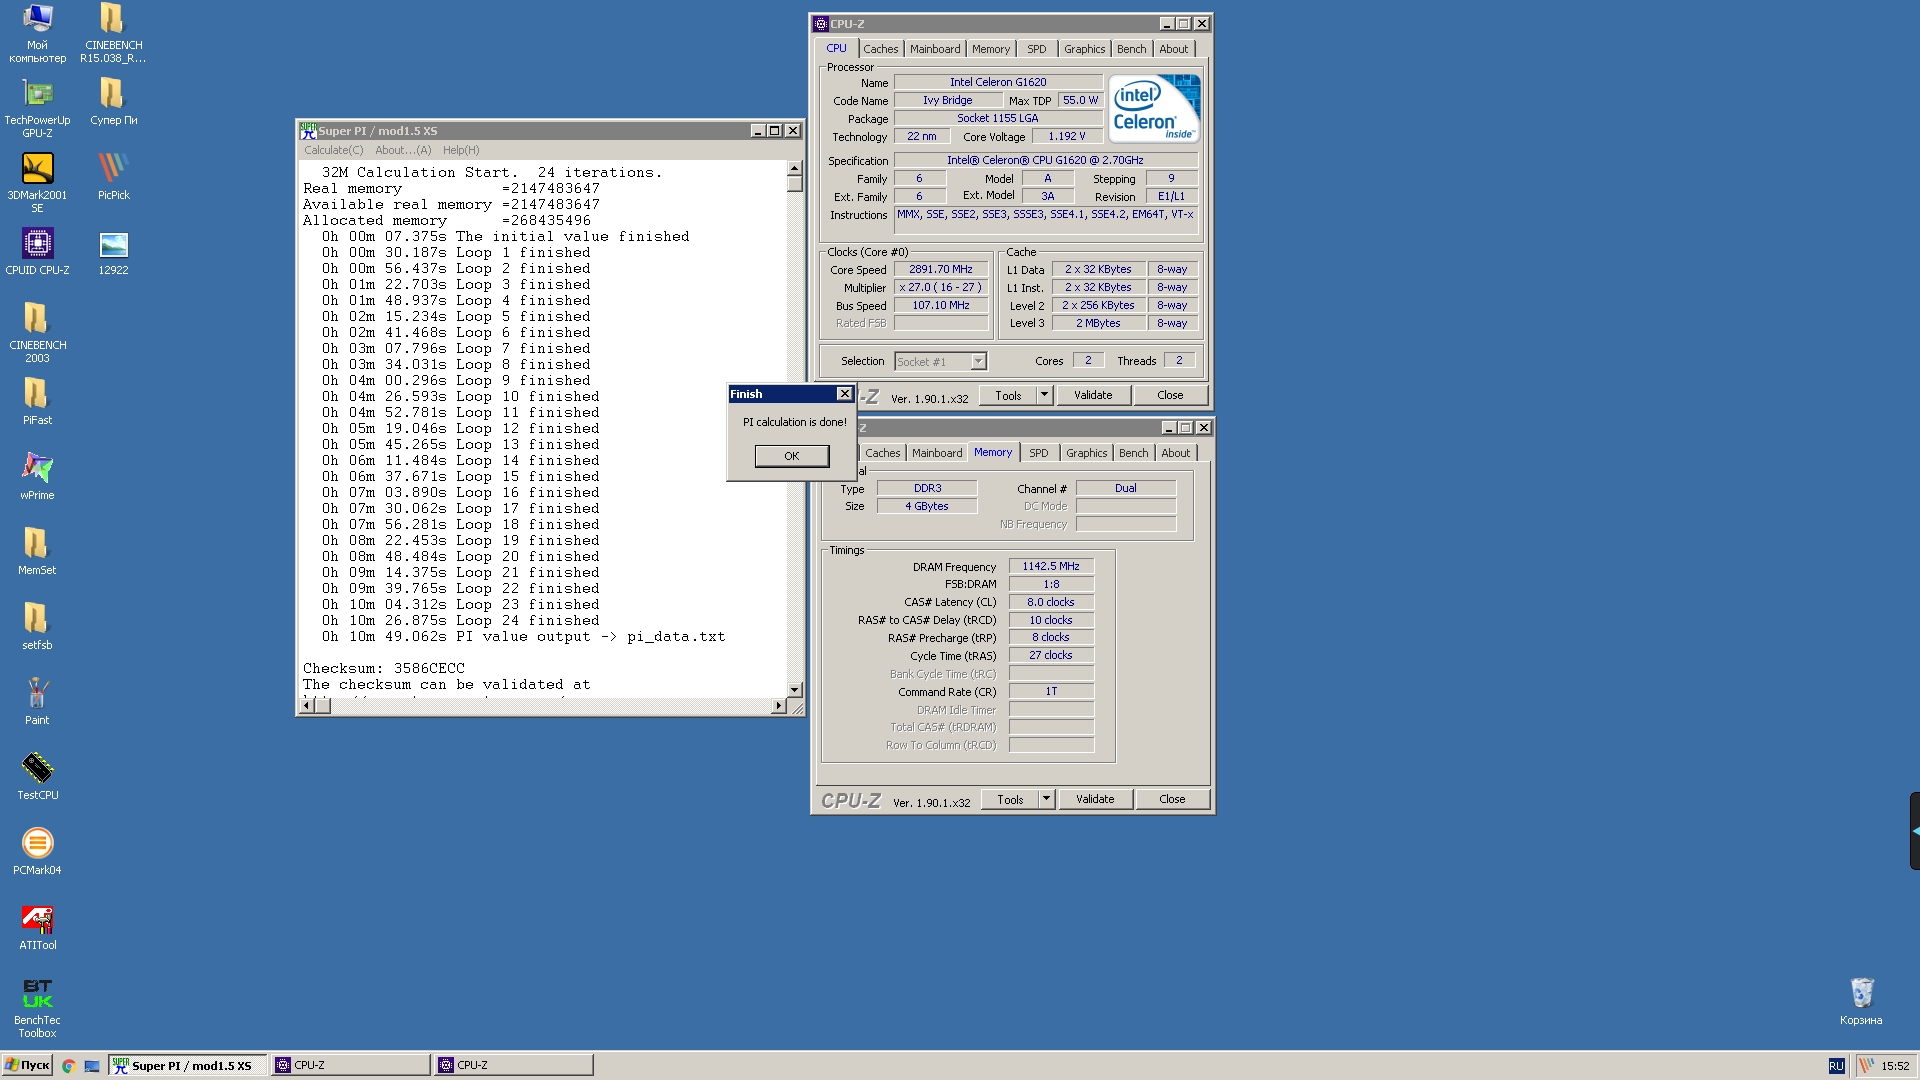Screen dimensions: 1920x1080
Task: Open the CINEBENCH 2003 folder icon
Action: (37, 332)
